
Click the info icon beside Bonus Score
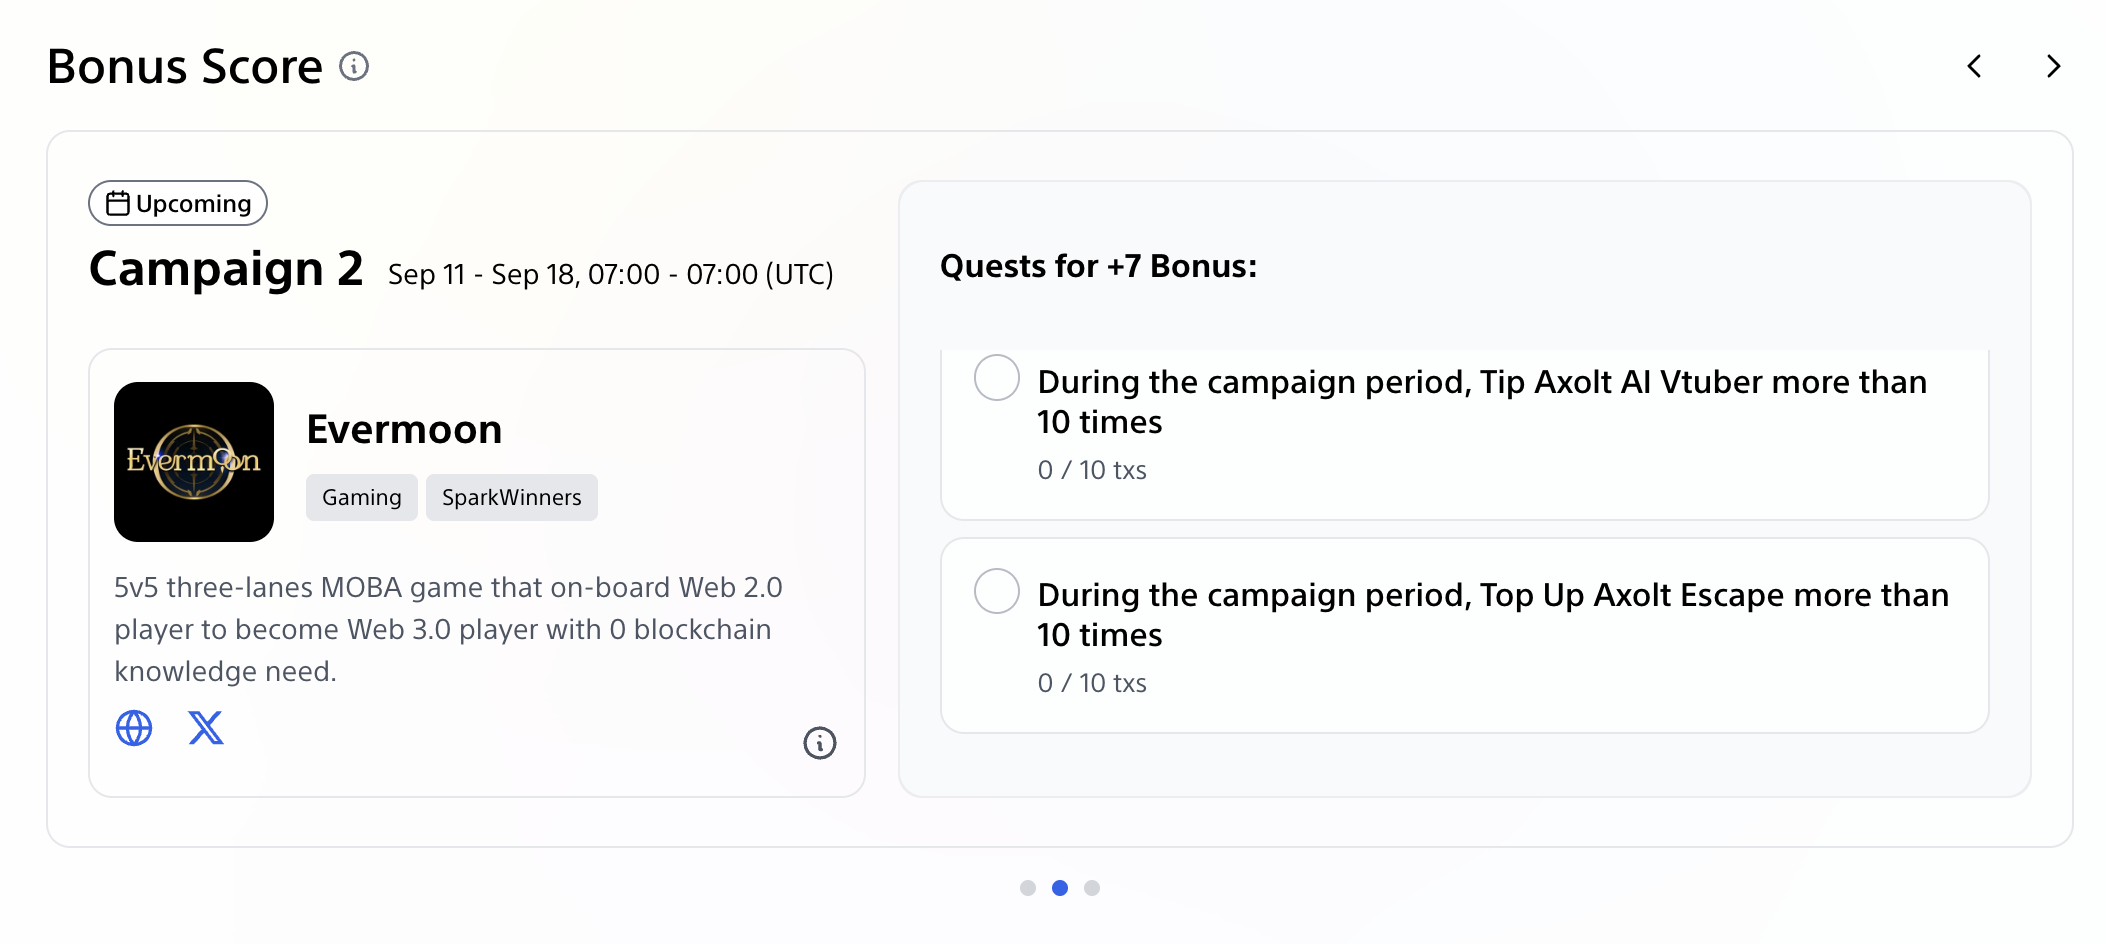pyautogui.click(x=354, y=66)
